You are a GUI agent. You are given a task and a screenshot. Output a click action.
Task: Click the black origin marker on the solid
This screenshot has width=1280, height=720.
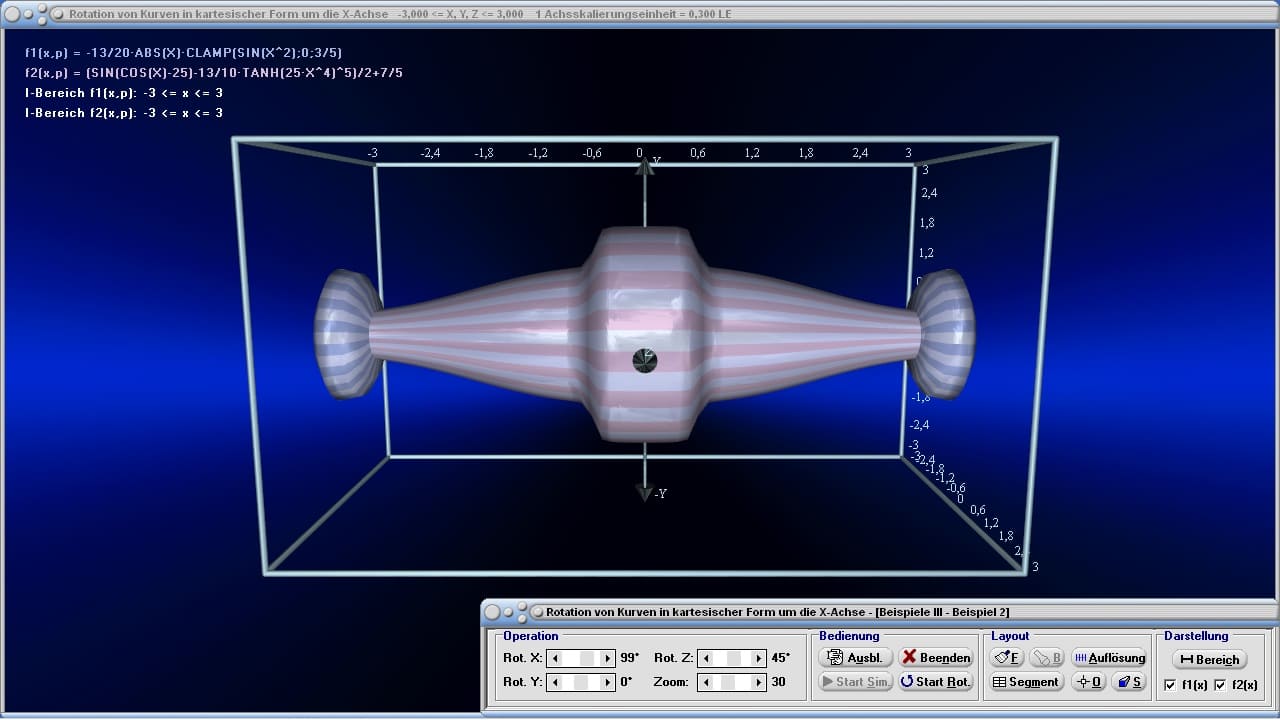645,360
